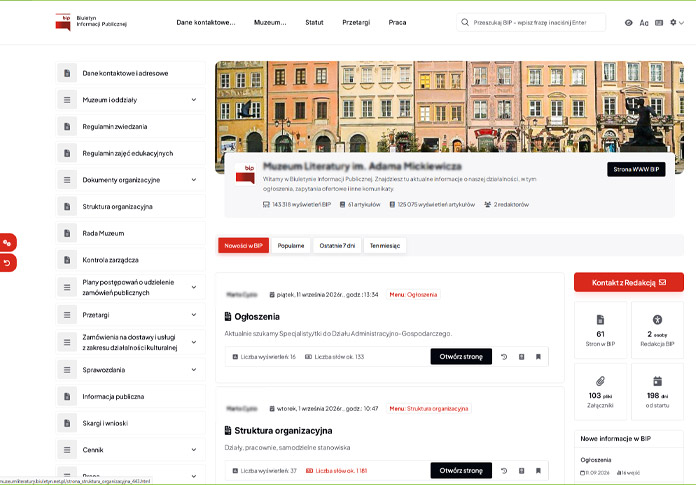Click Otwórz stronę for Struktura organizacyjna
The width and height of the screenshot is (696, 485).
[x=461, y=470]
